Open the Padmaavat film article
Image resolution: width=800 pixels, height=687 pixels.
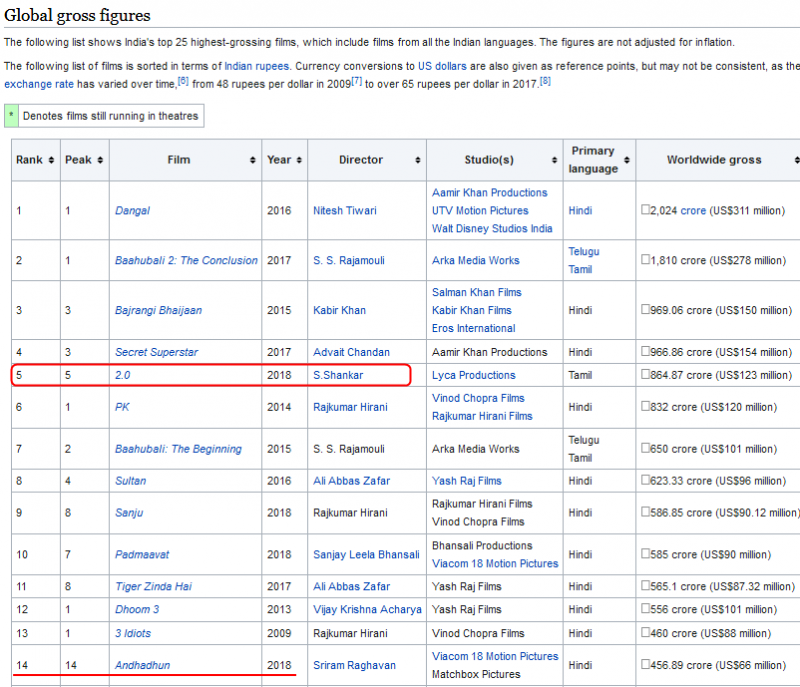point(142,555)
